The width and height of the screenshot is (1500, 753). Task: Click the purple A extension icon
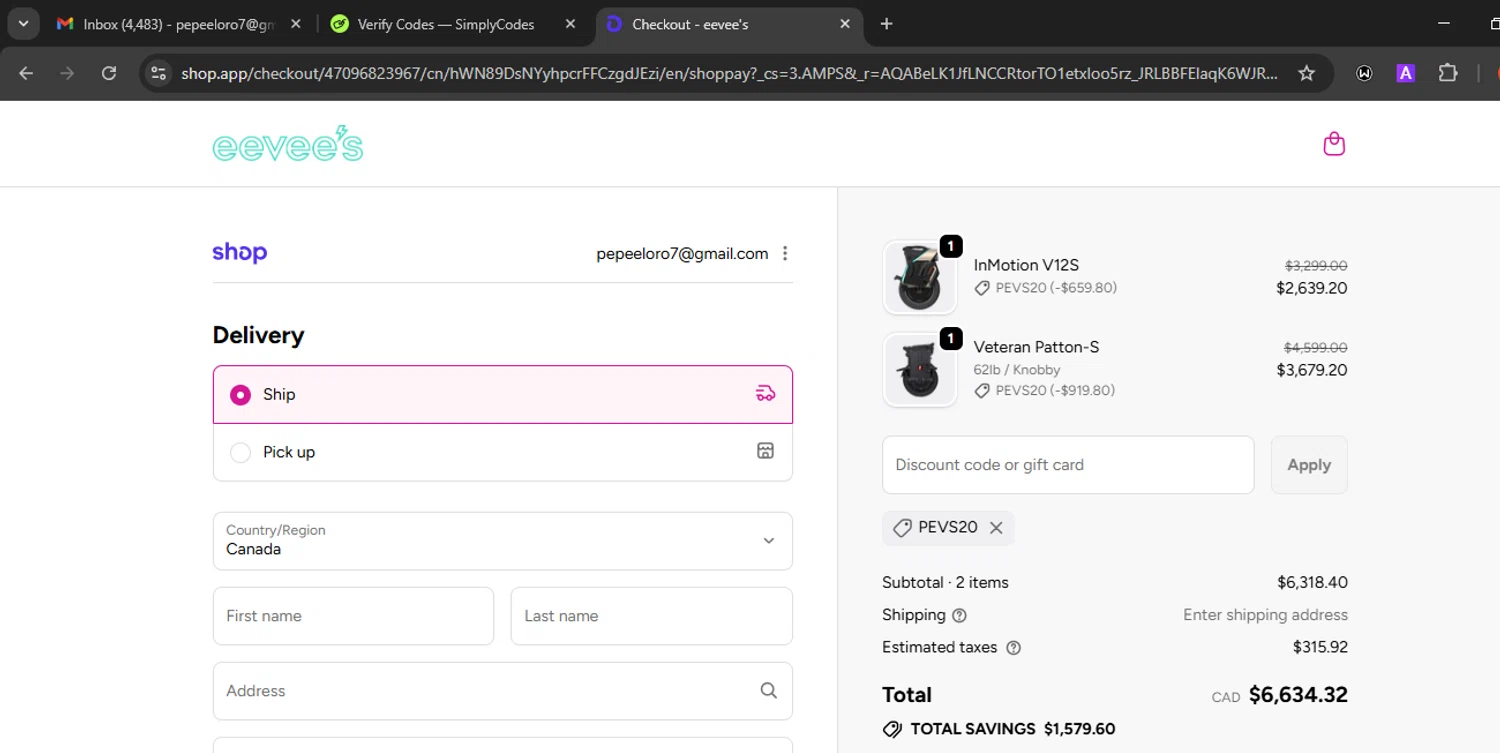tap(1405, 73)
